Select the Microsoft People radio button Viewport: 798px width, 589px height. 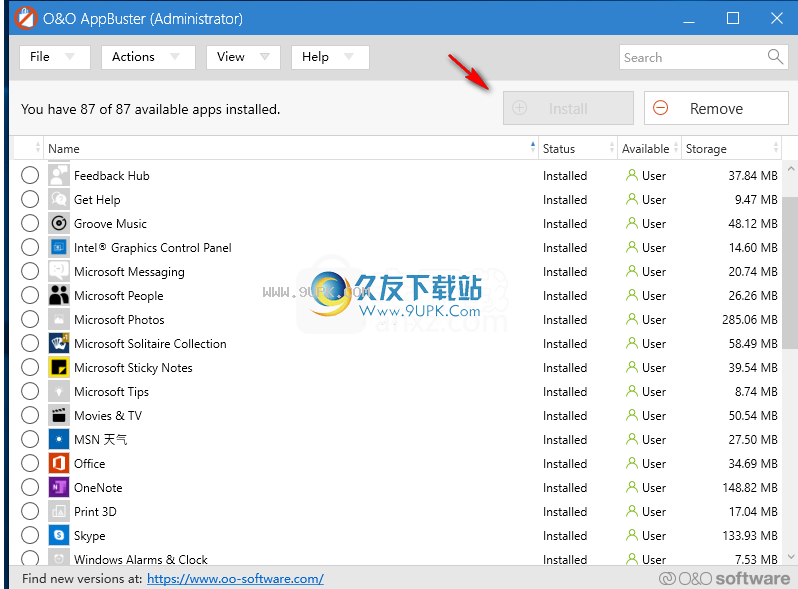pos(30,295)
